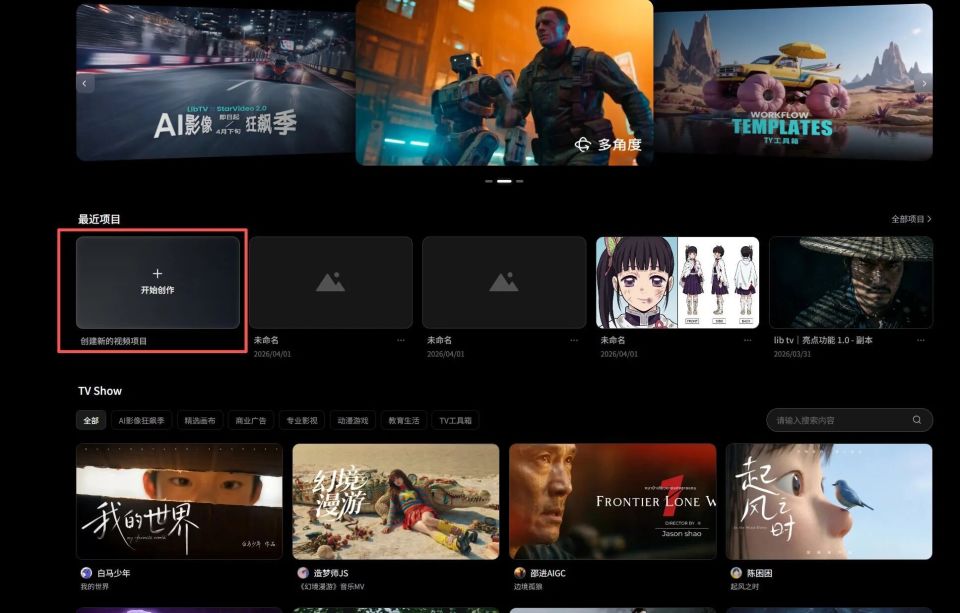Open 全部项目 link
Image resolution: width=960 pixels, height=613 pixels.
911,219
